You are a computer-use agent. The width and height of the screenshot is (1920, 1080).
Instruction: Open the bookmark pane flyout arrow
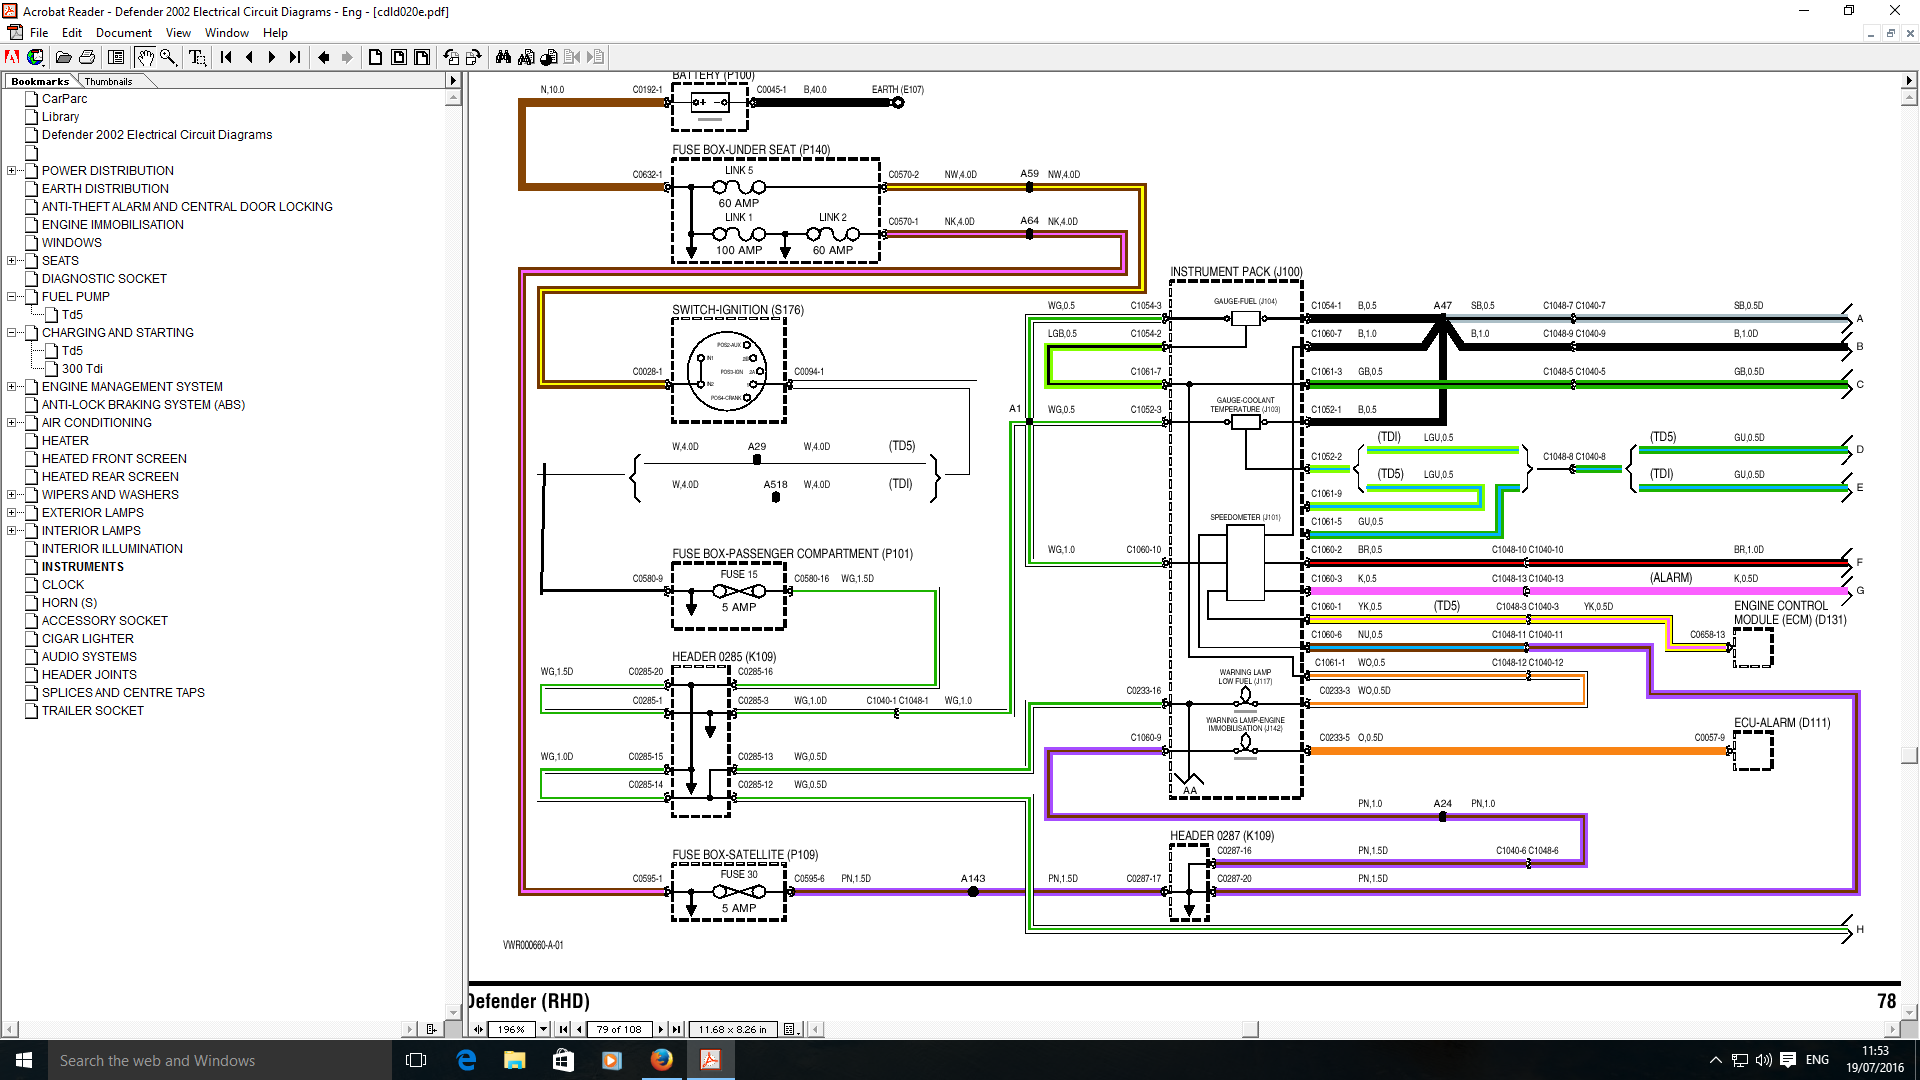pos(453,81)
